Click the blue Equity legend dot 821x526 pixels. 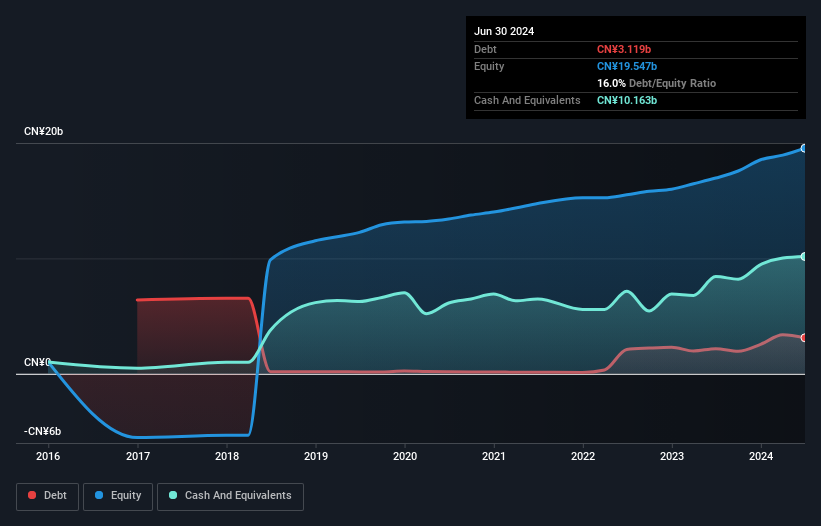click(99, 495)
